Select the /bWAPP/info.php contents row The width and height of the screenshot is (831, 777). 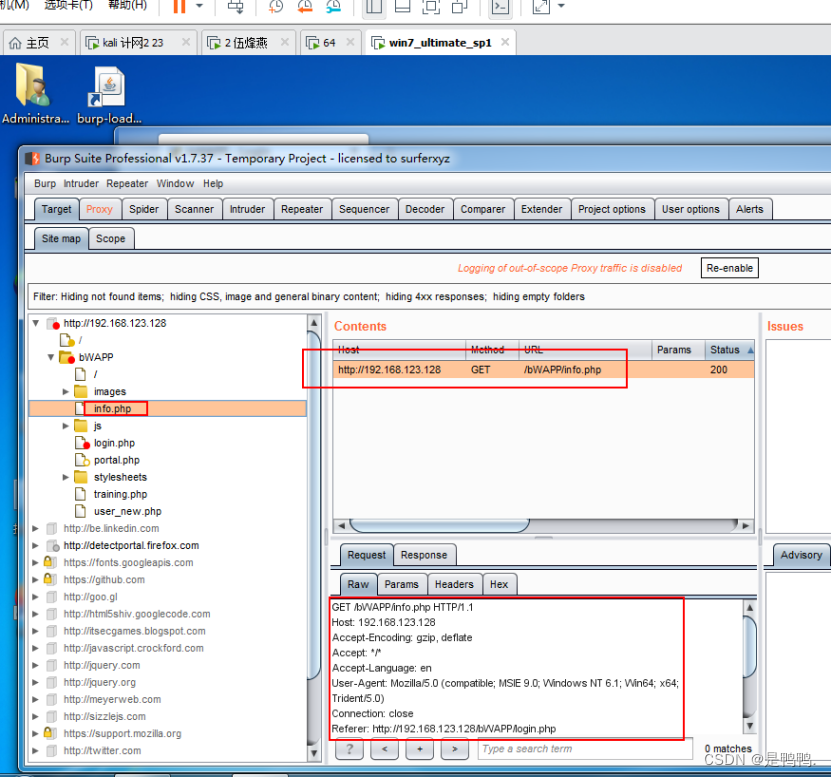[x=543, y=370]
